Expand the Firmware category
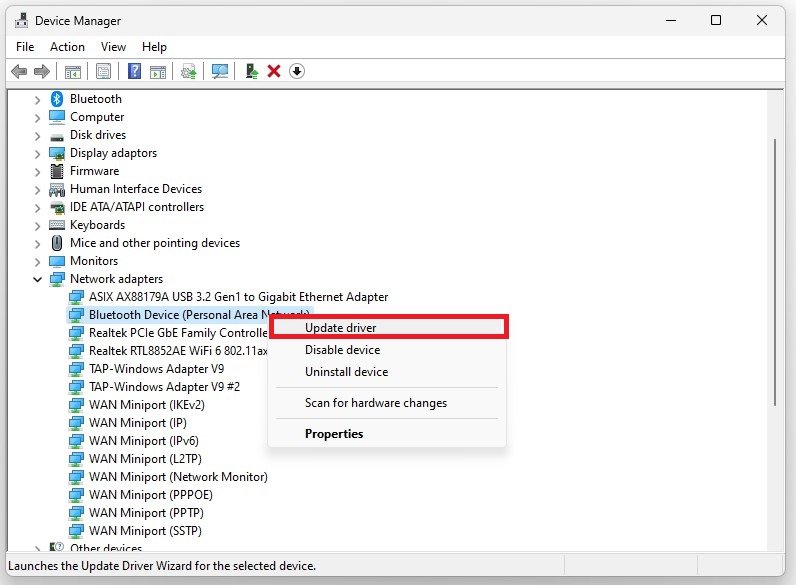The image size is (796, 585). coord(37,172)
